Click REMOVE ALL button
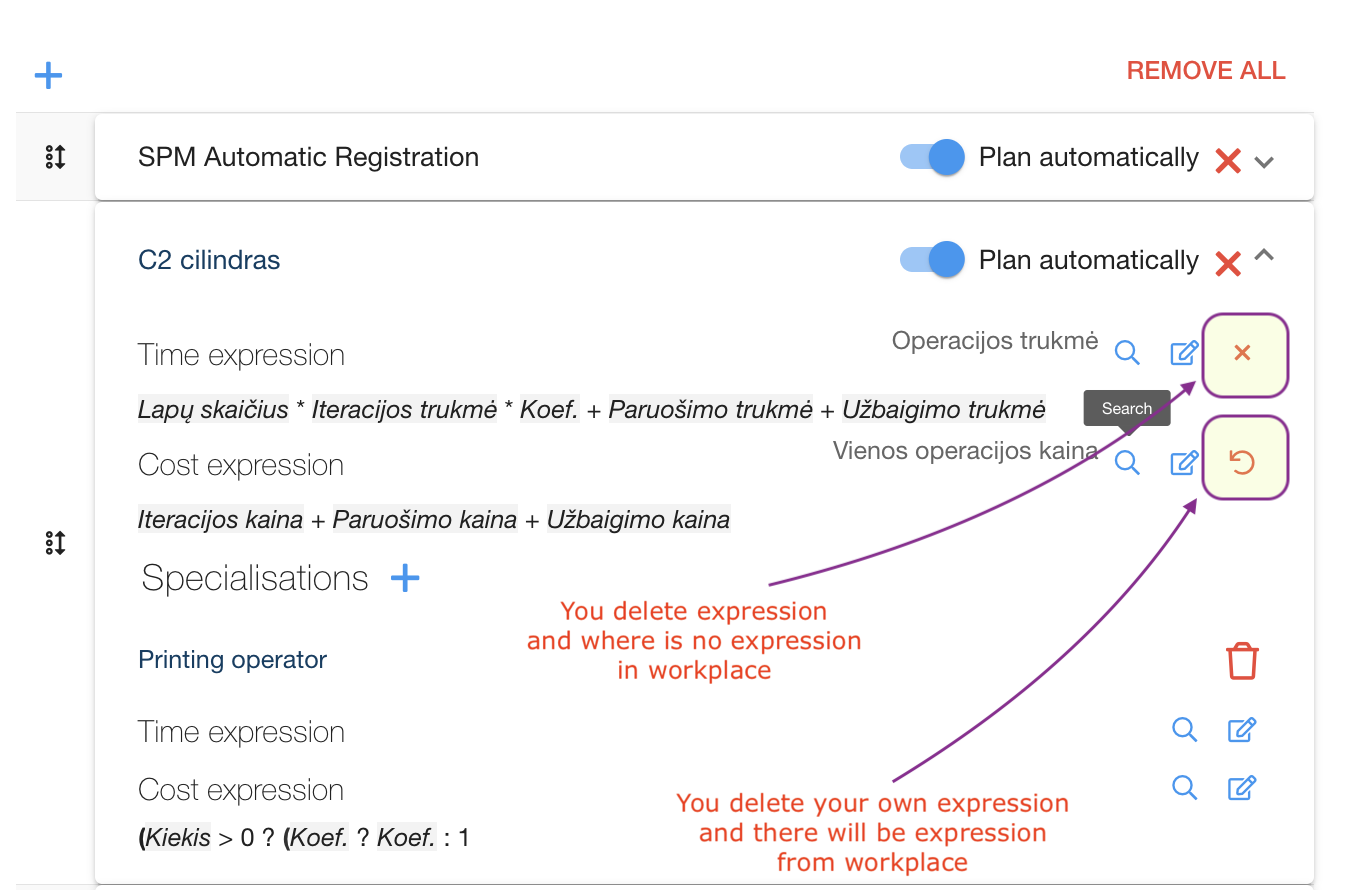The image size is (1350, 890). (1205, 70)
